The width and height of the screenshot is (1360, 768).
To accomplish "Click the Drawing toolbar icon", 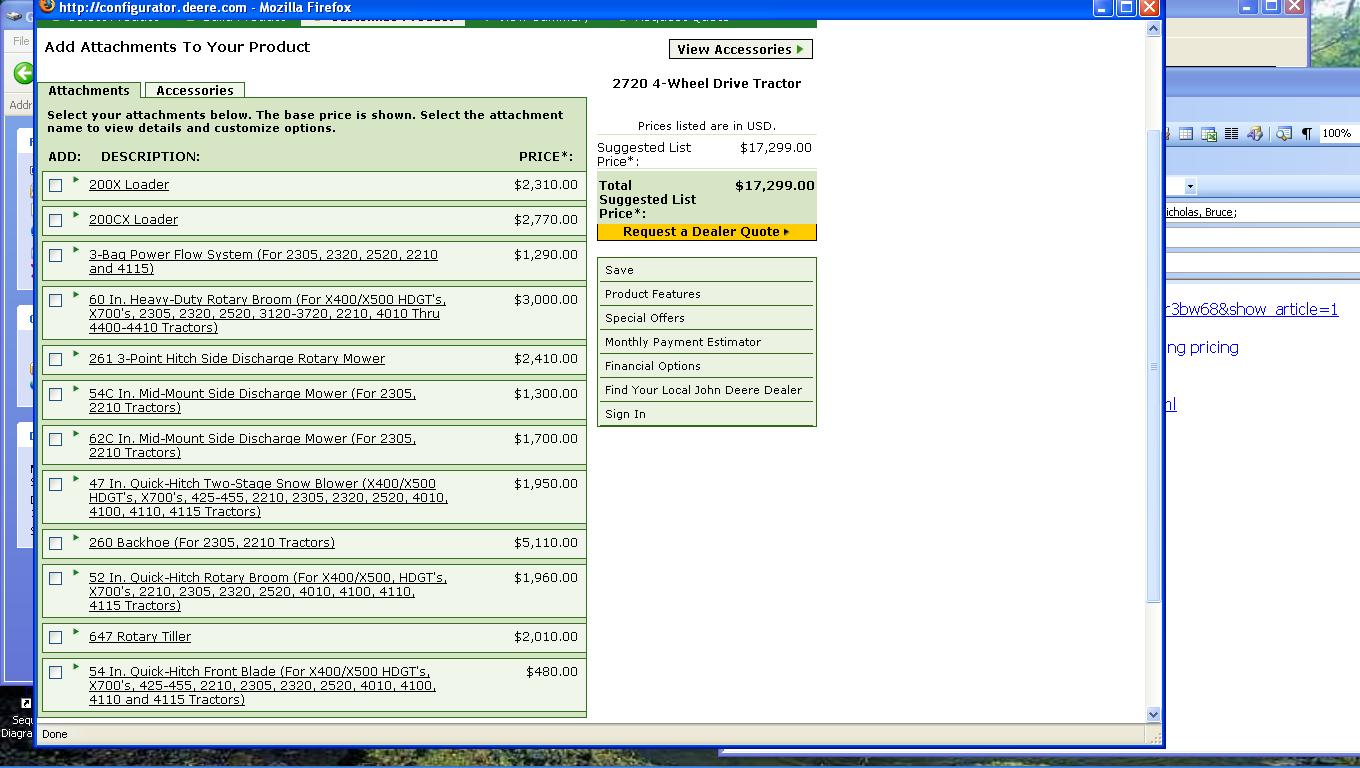I will 1255,134.
